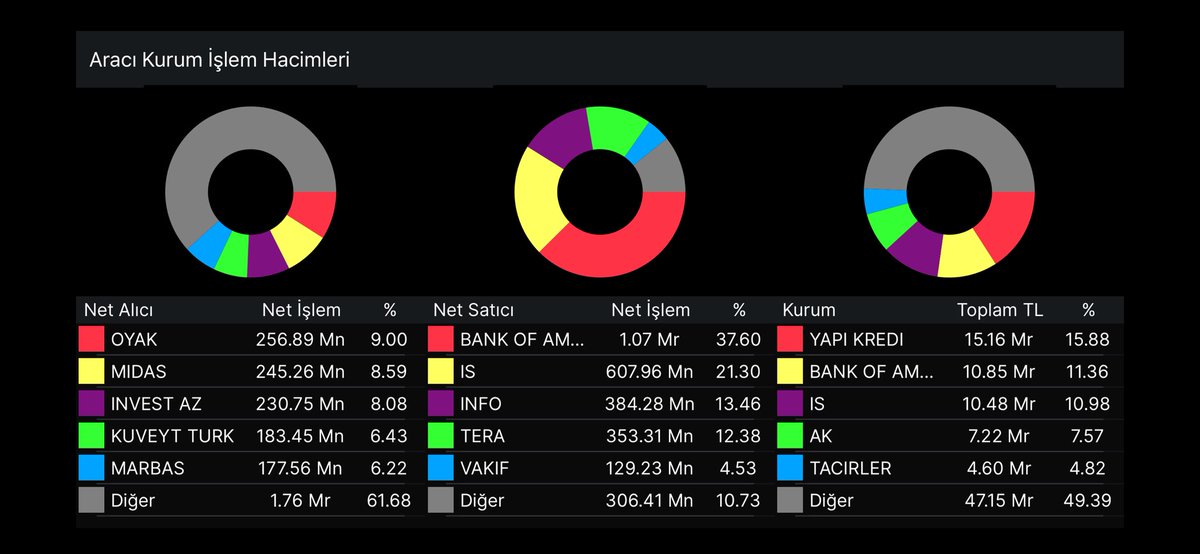
Task: Click the 37.60 percentage value
Action: [738, 340]
